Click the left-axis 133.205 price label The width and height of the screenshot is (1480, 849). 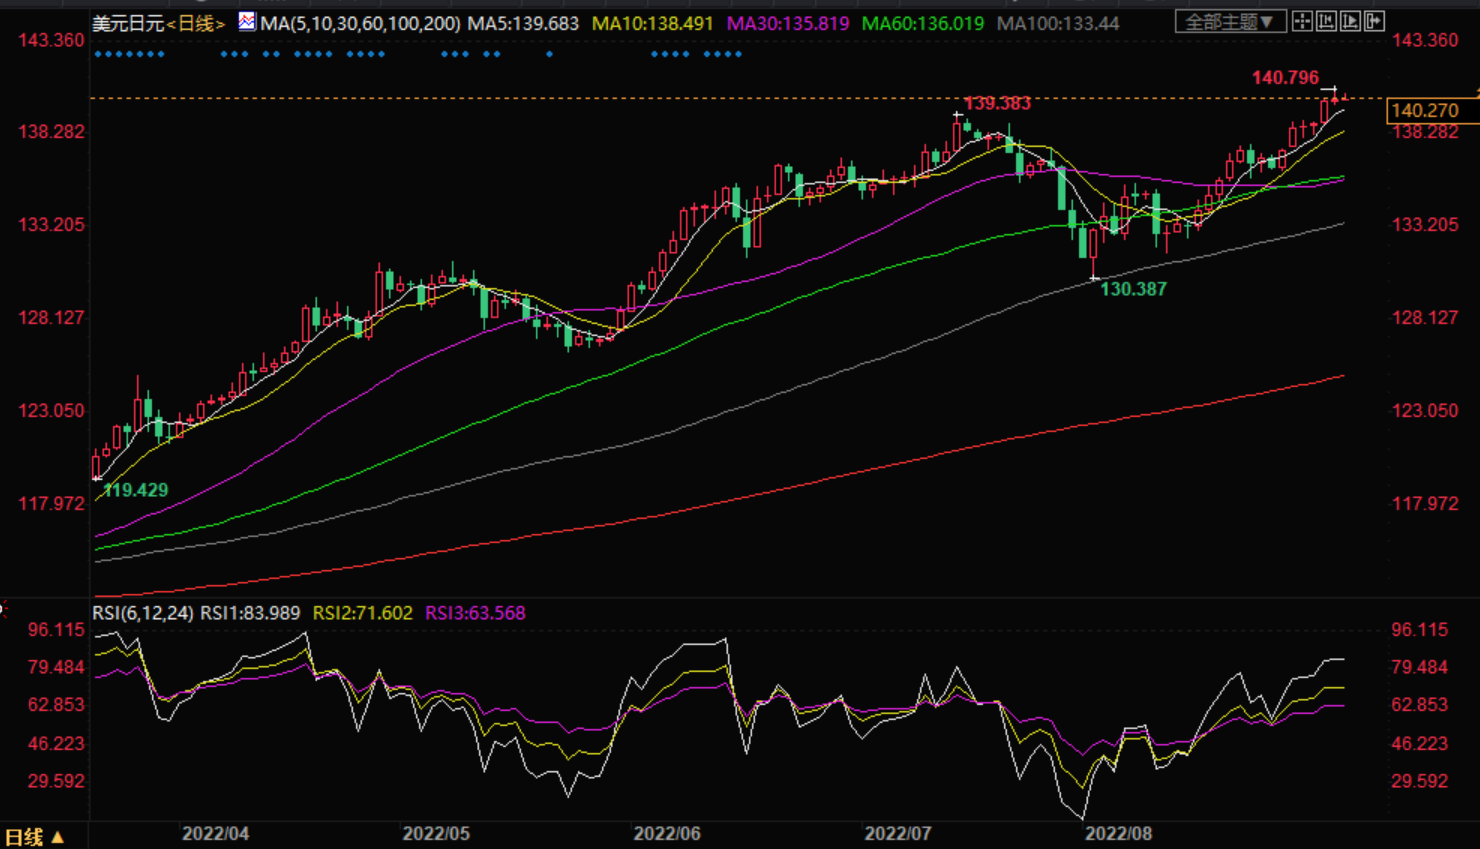pyautogui.click(x=52, y=225)
